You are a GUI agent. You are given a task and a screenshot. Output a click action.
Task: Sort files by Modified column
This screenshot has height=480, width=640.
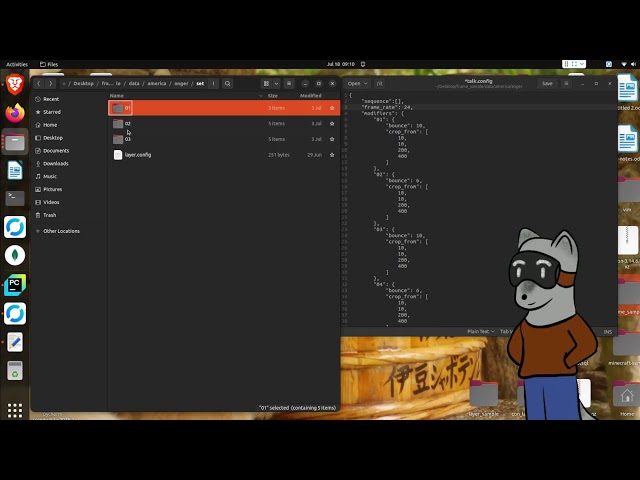pyautogui.click(x=311, y=96)
